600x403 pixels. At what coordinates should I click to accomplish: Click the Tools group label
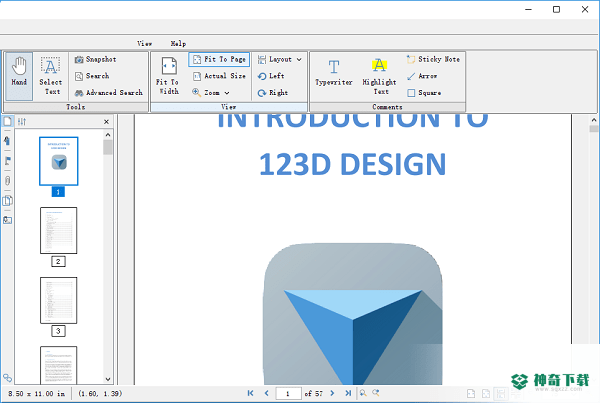(76, 107)
